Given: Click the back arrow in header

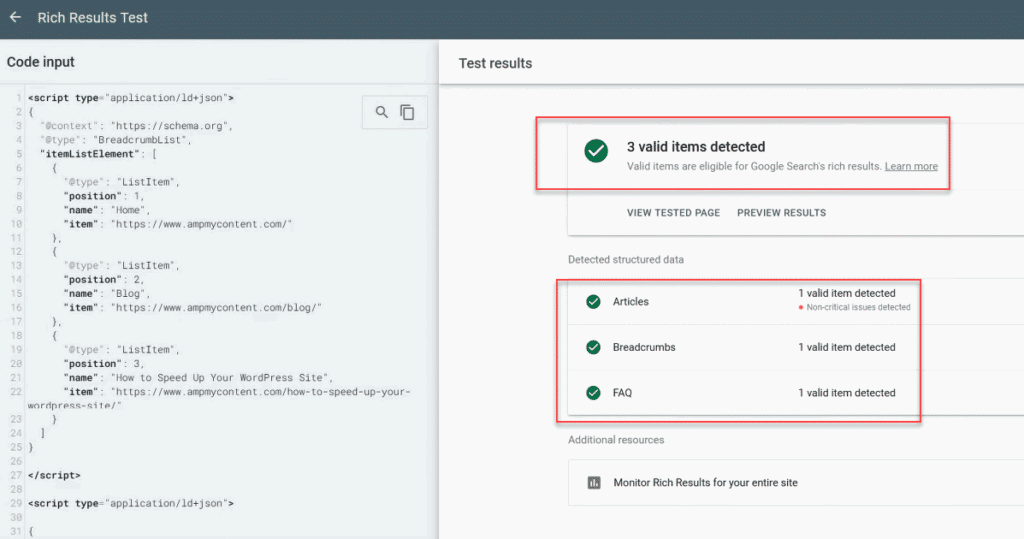Looking at the screenshot, I should (15, 18).
